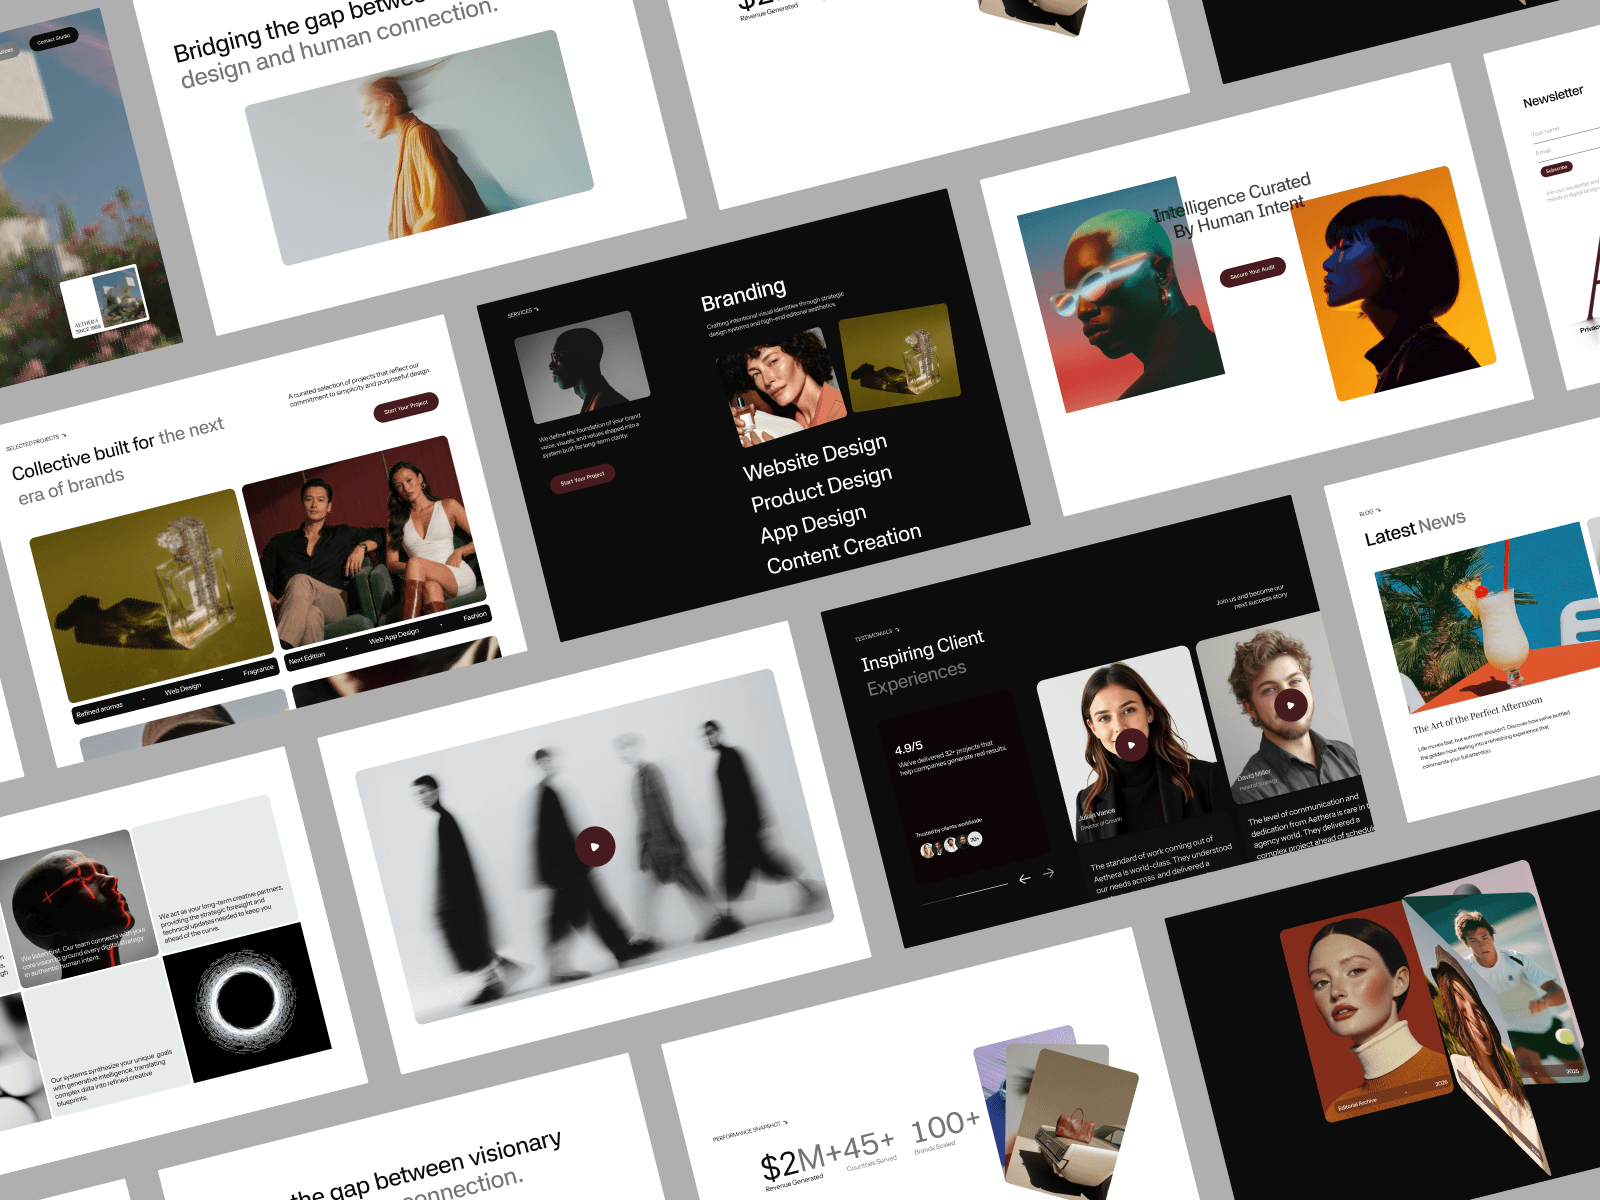
Task: Click the 70+ avatar badge
Action: (x=975, y=839)
